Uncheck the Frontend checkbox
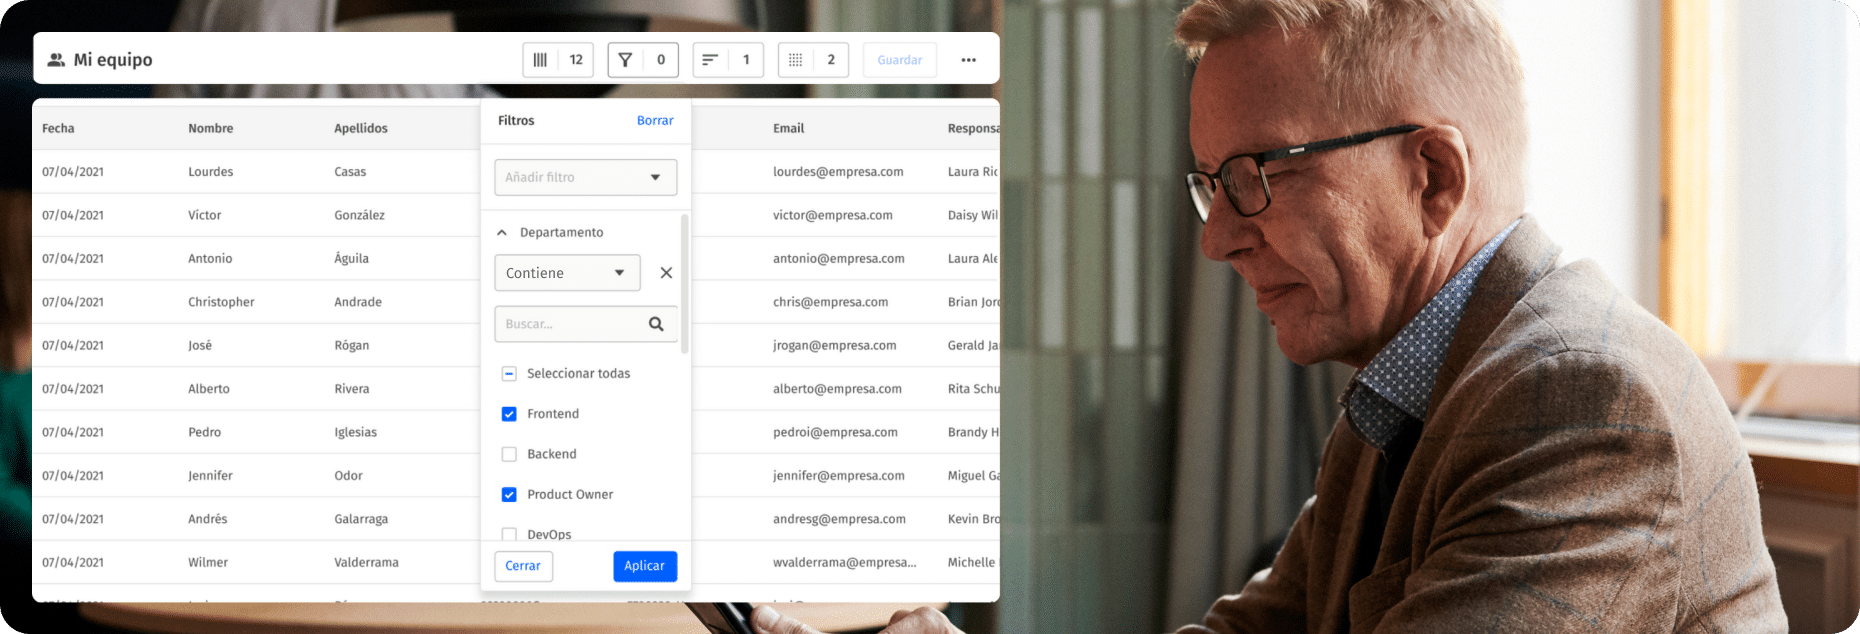 pos(509,414)
